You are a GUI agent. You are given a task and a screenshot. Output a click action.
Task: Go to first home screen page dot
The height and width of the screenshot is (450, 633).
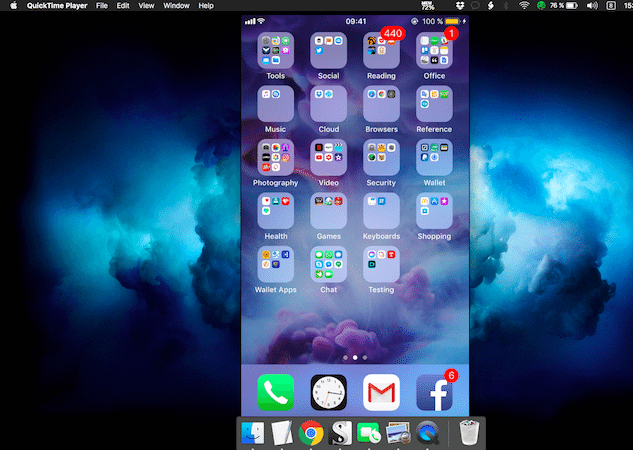point(345,358)
